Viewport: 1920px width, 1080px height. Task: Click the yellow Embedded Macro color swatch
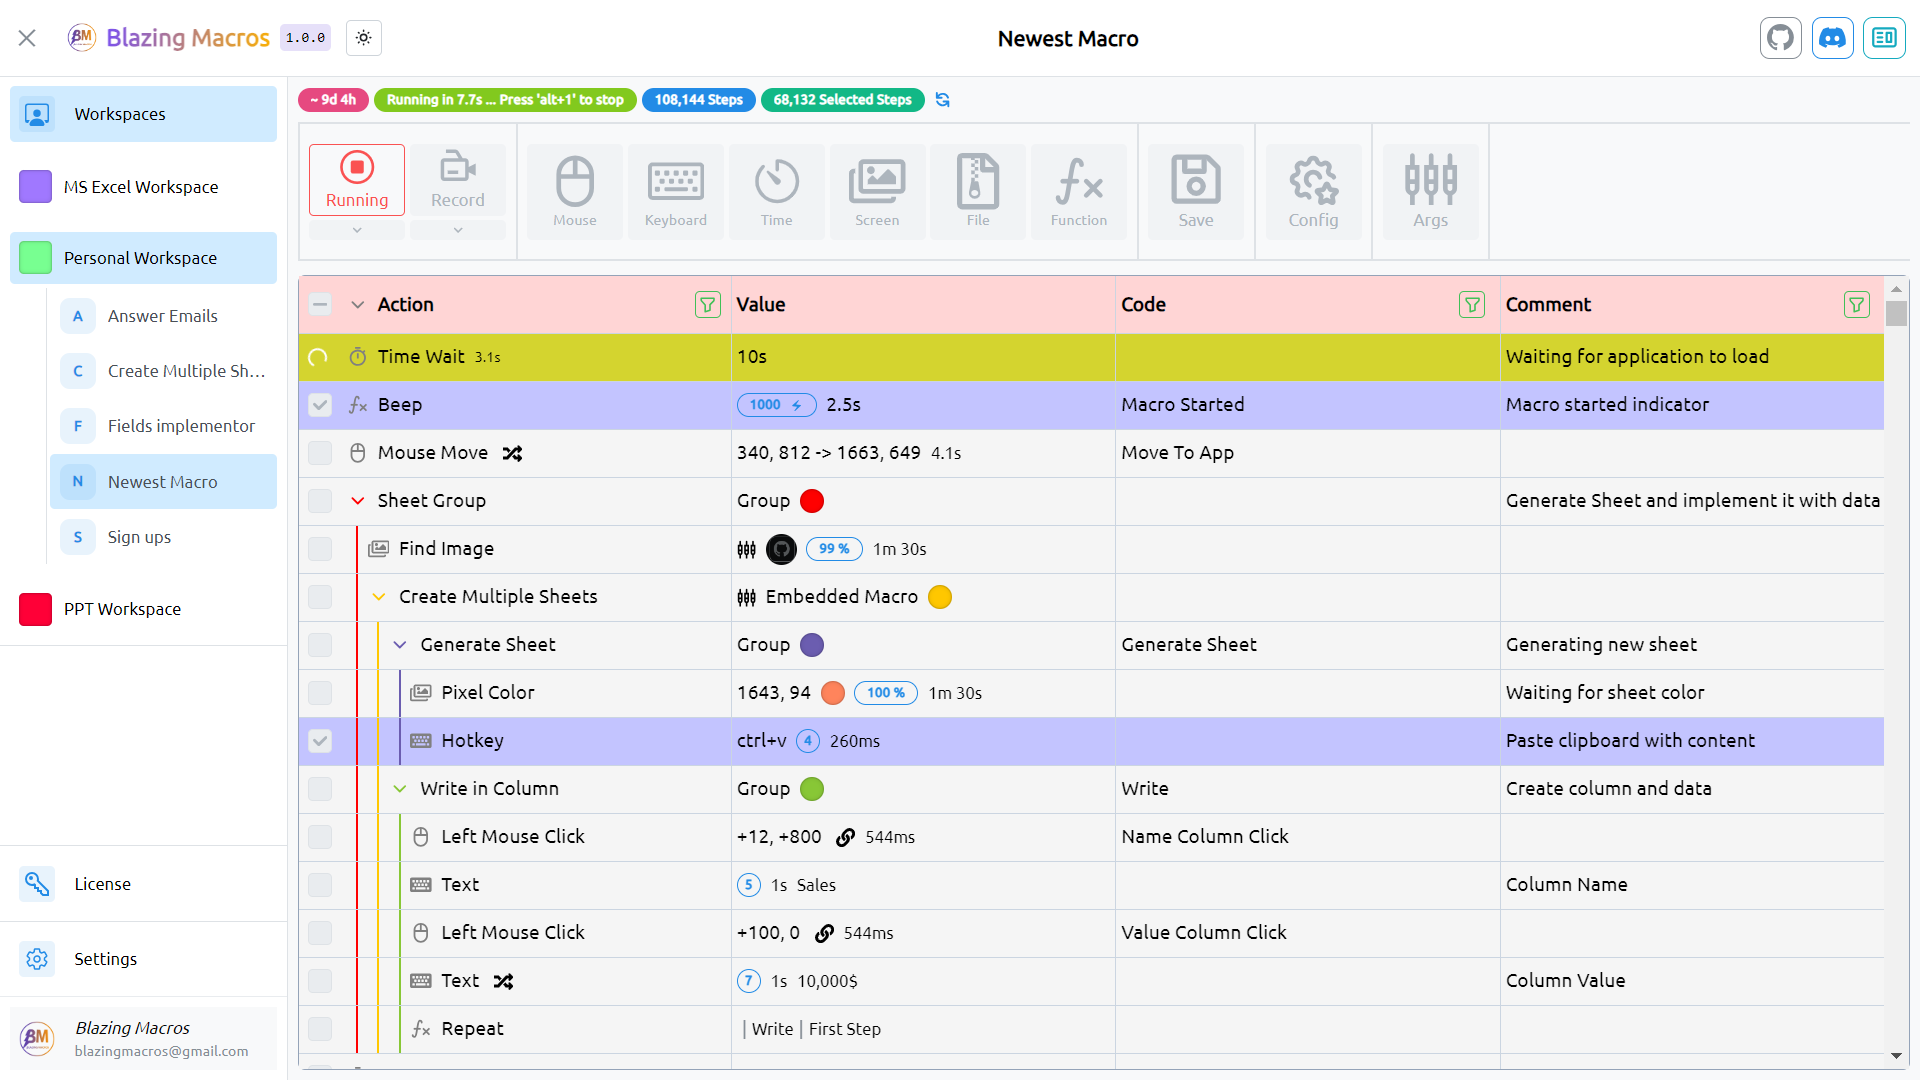pyautogui.click(x=940, y=597)
